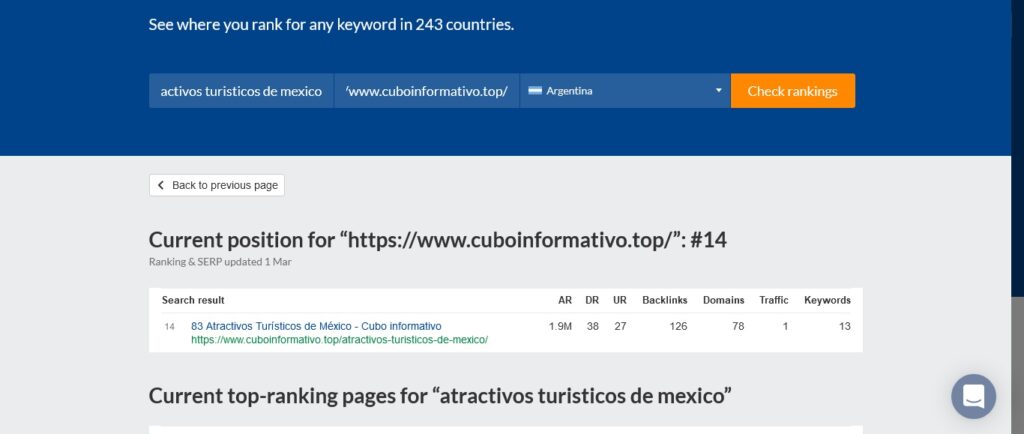Open the chat support bubble icon
The width and height of the screenshot is (1024, 434).
(973, 396)
